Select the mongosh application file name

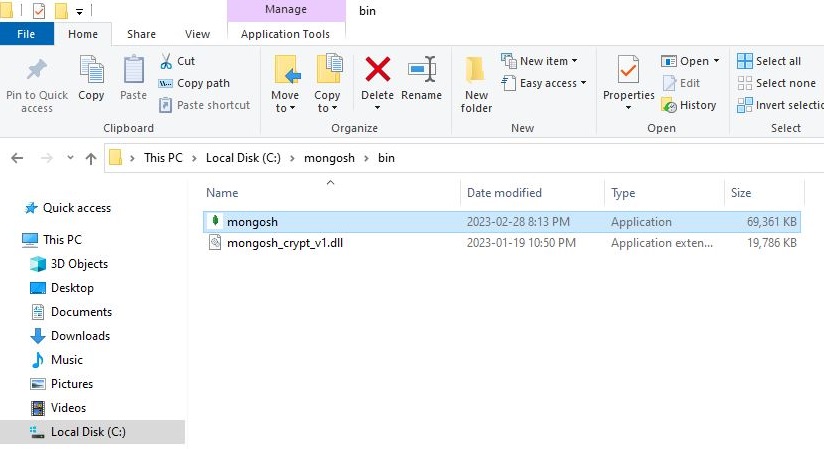(x=252, y=222)
